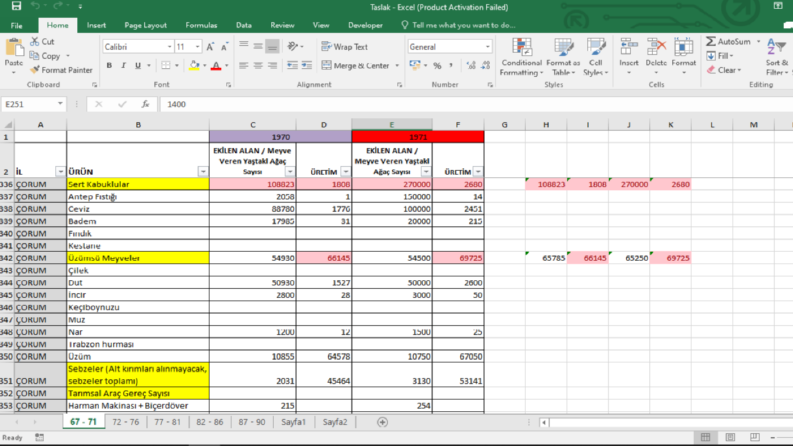Click the formula bar showing 1400

(475, 104)
